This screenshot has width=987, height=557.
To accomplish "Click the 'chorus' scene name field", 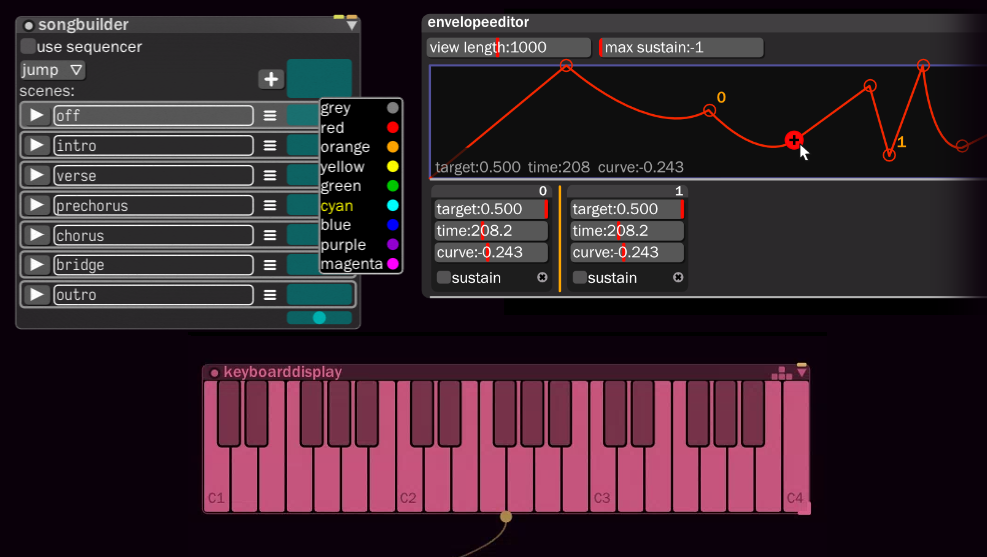I will 154,235.
